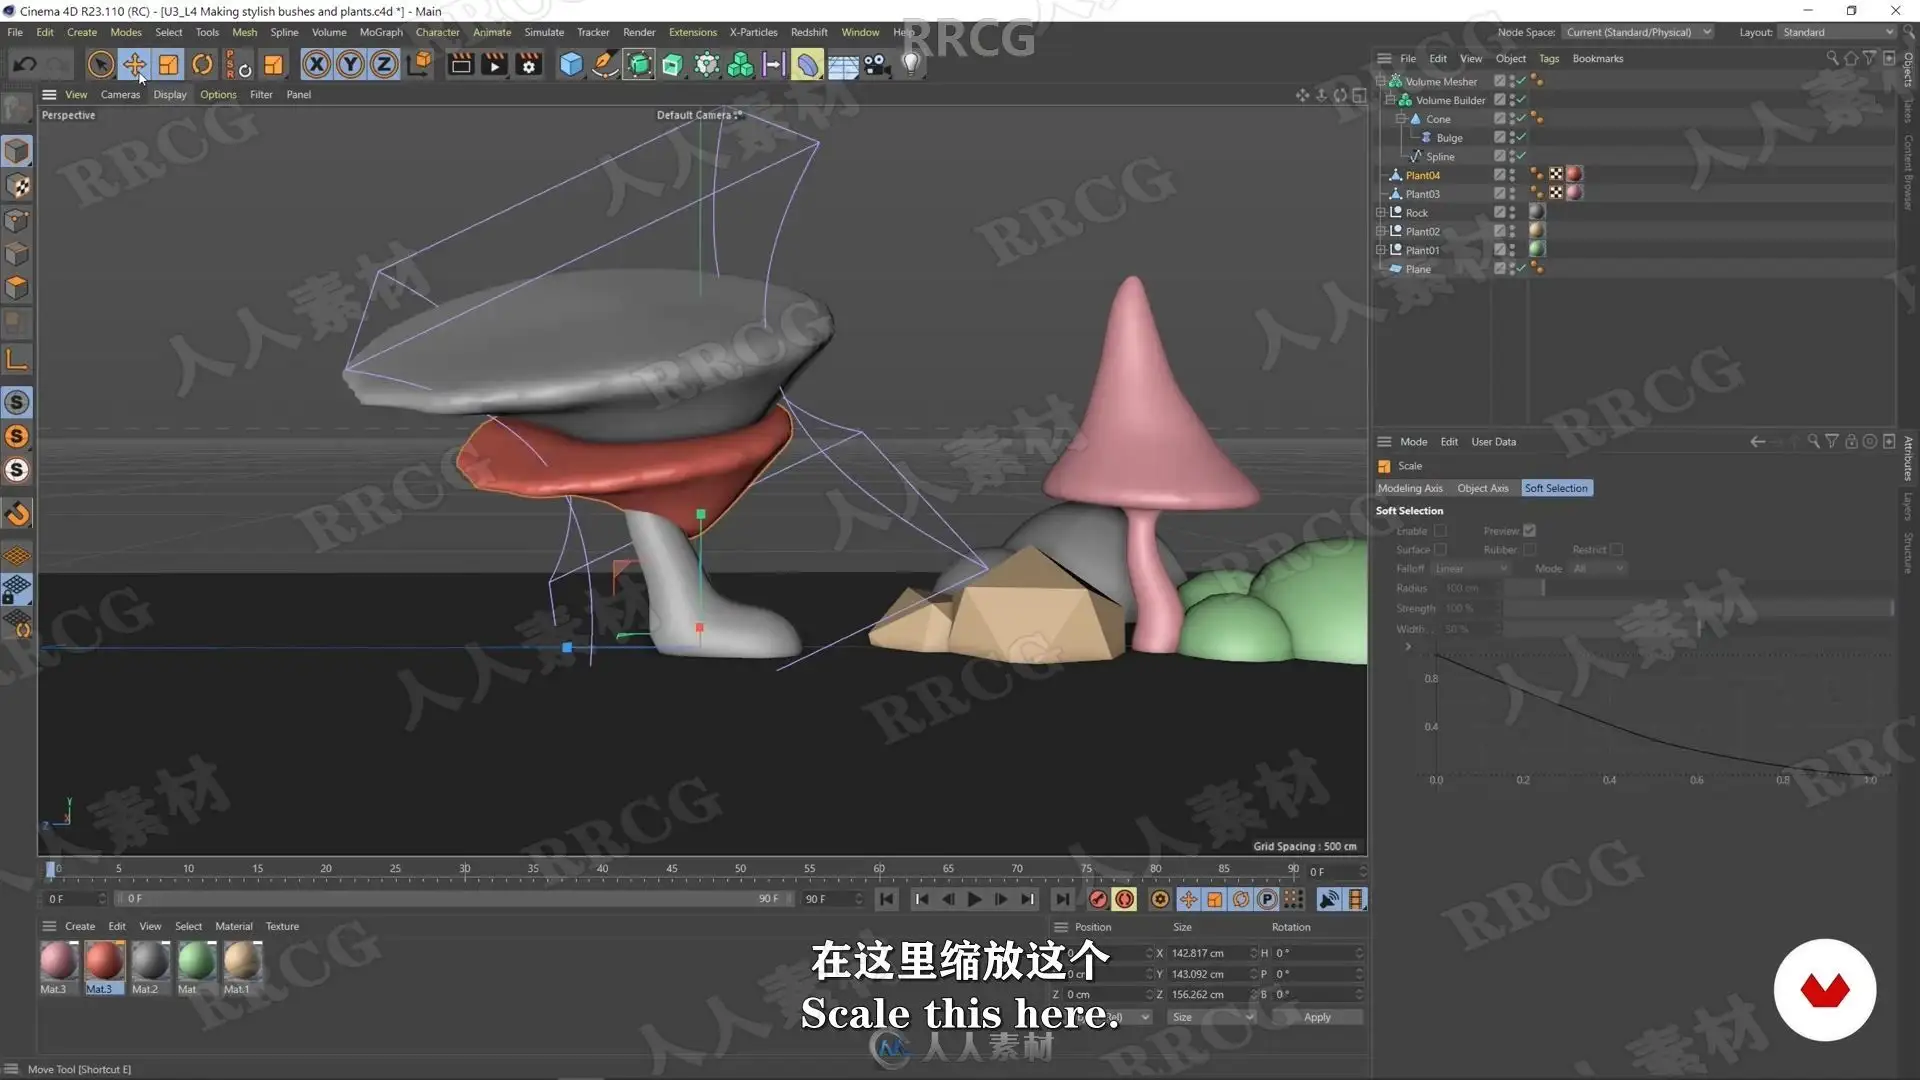Expand the Plant02 object node

[x=1381, y=232]
